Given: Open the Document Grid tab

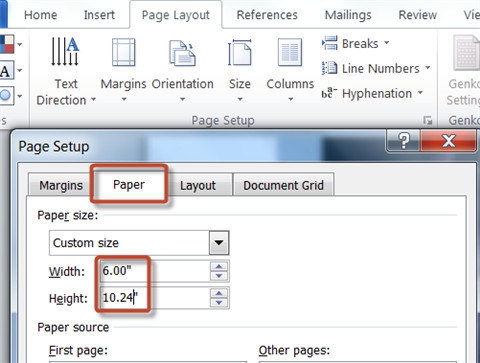Looking at the screenshot, I should (x=283, y=185).
